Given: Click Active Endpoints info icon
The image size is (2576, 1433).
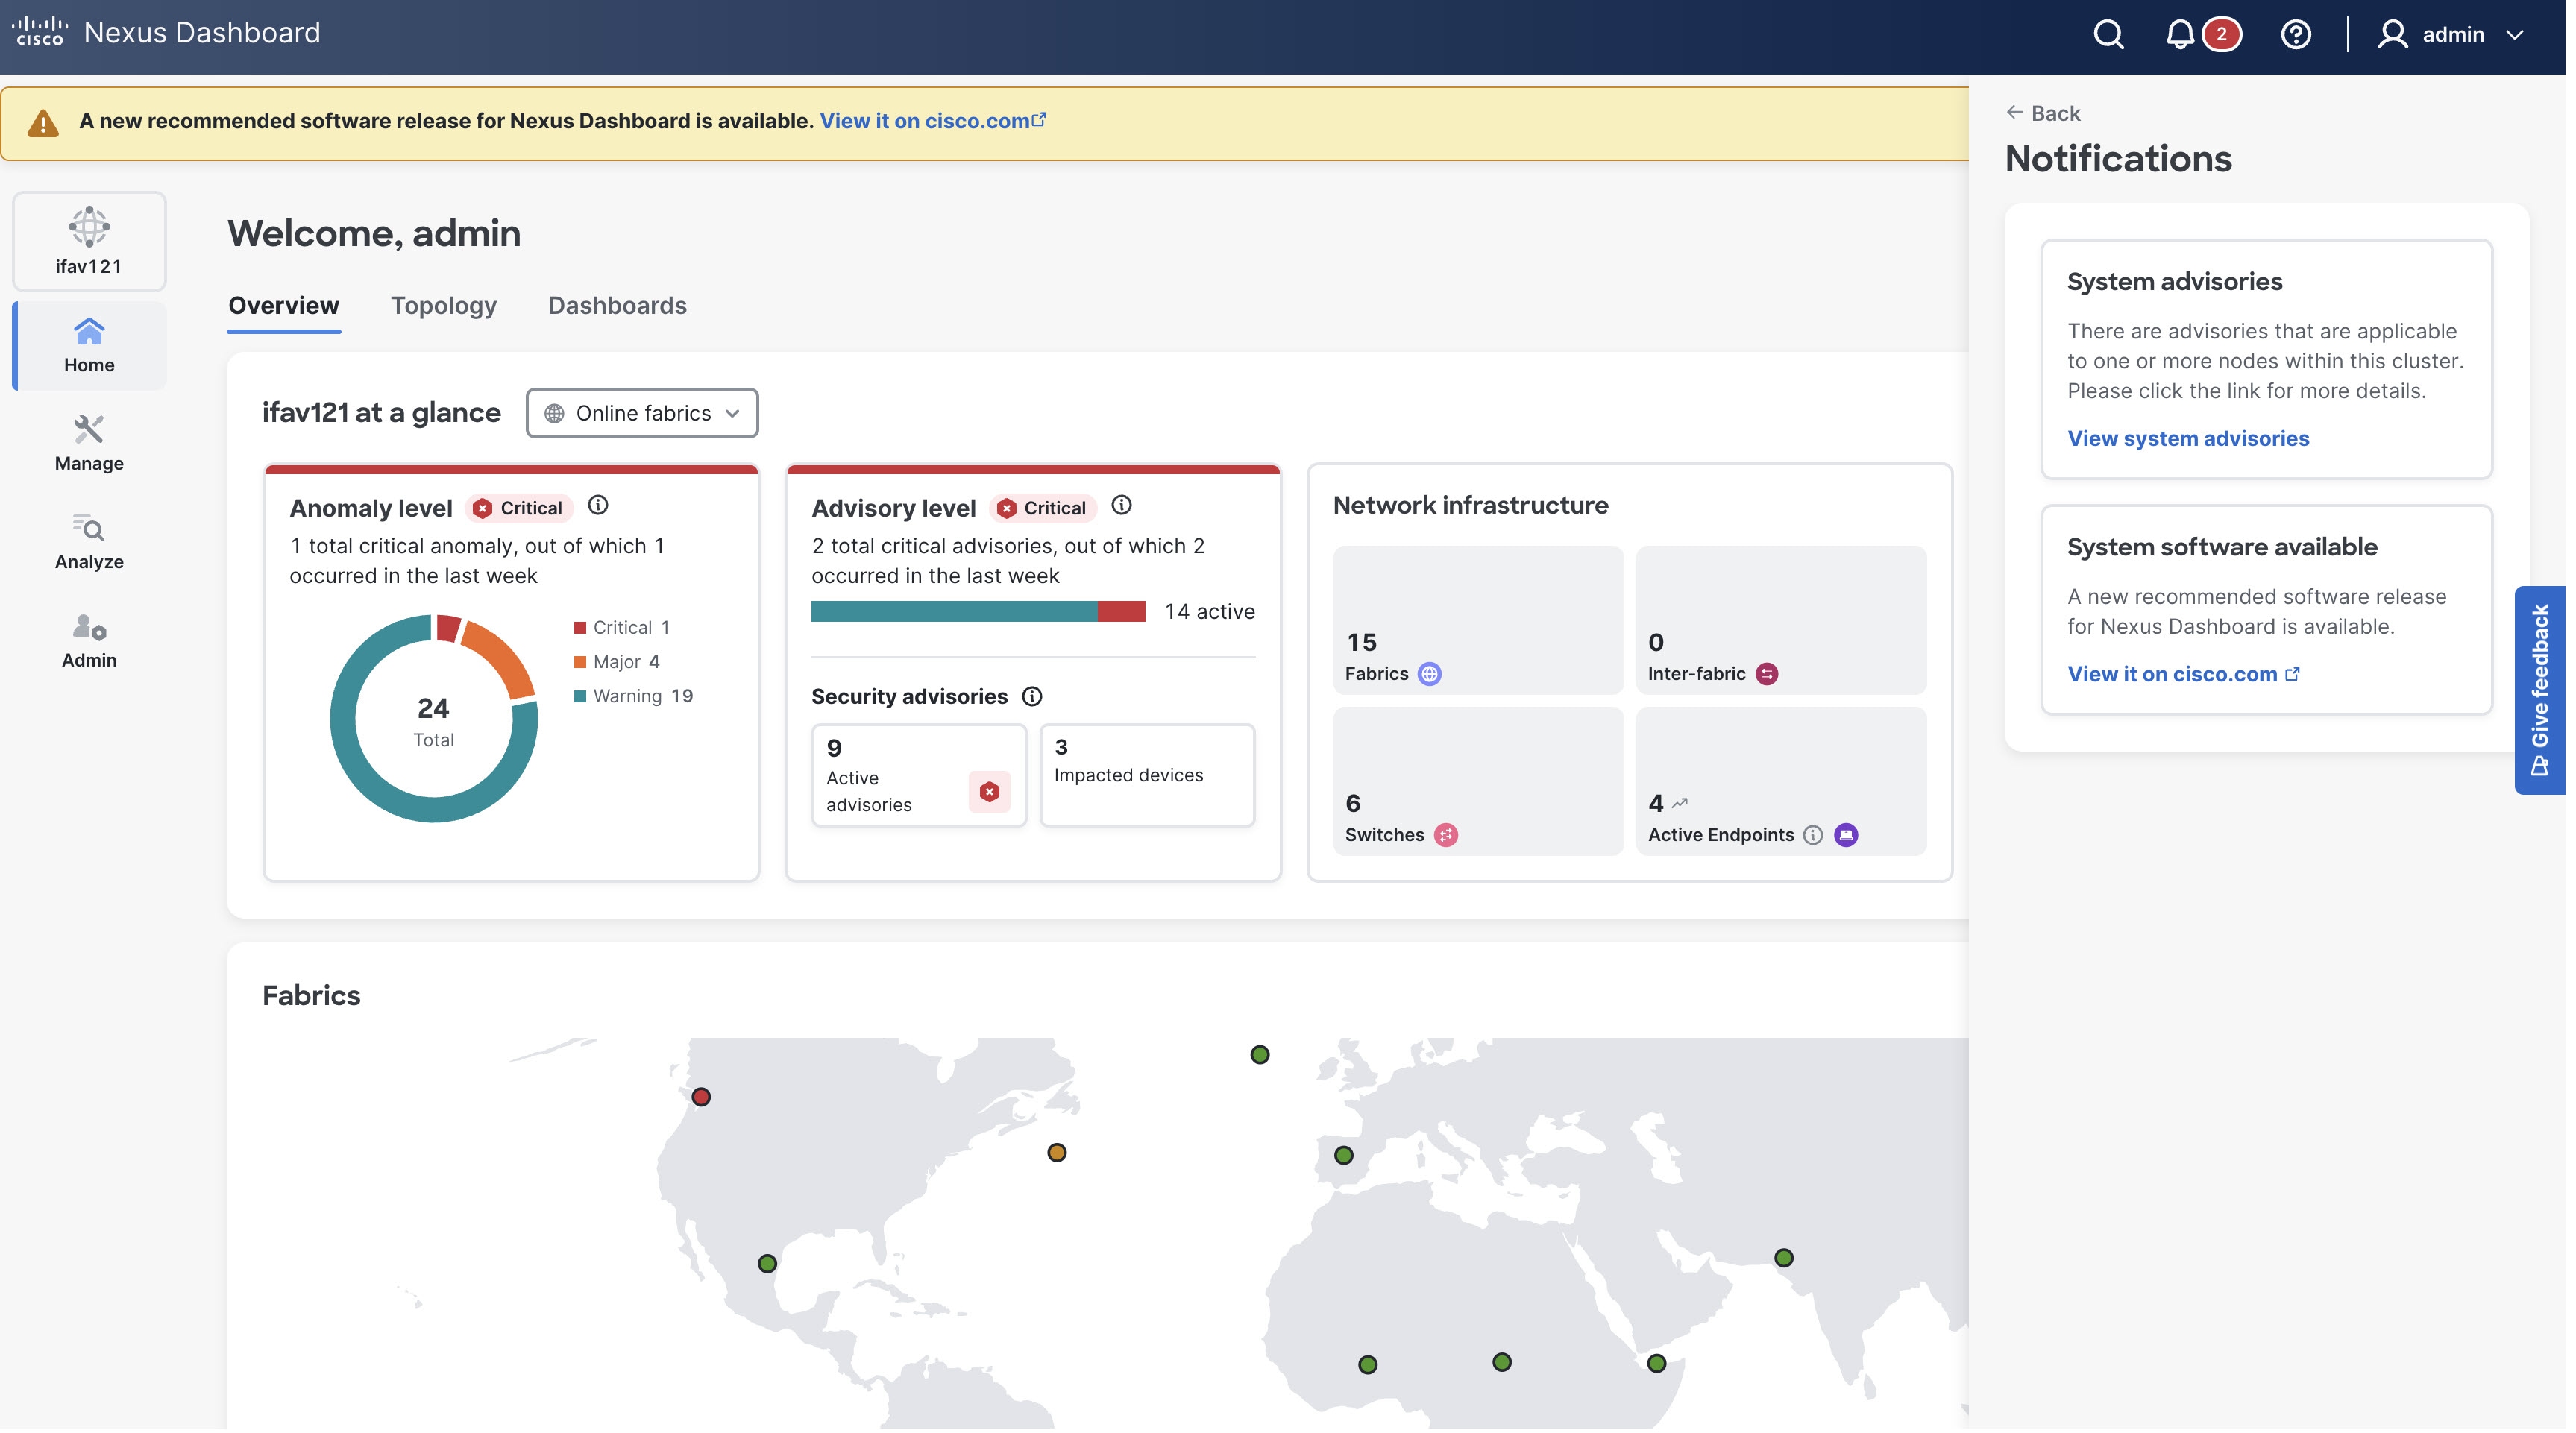Looking at the screenshot, I should pos(1813,835).
